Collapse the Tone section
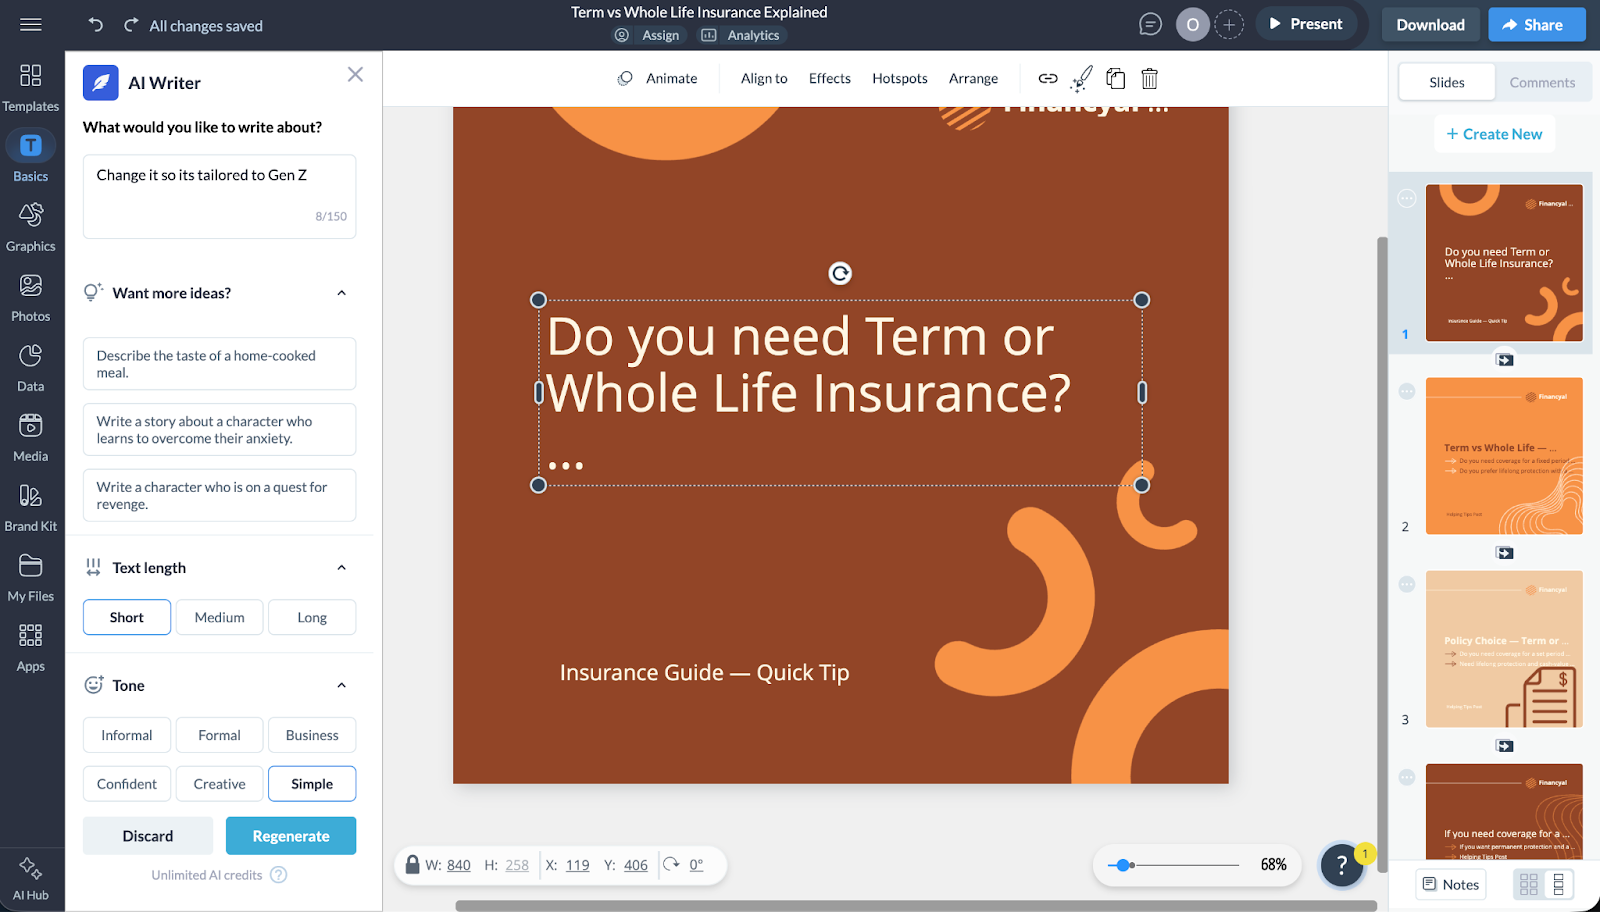Viewport: 1600px width, 912px height. tap(341, 685)
